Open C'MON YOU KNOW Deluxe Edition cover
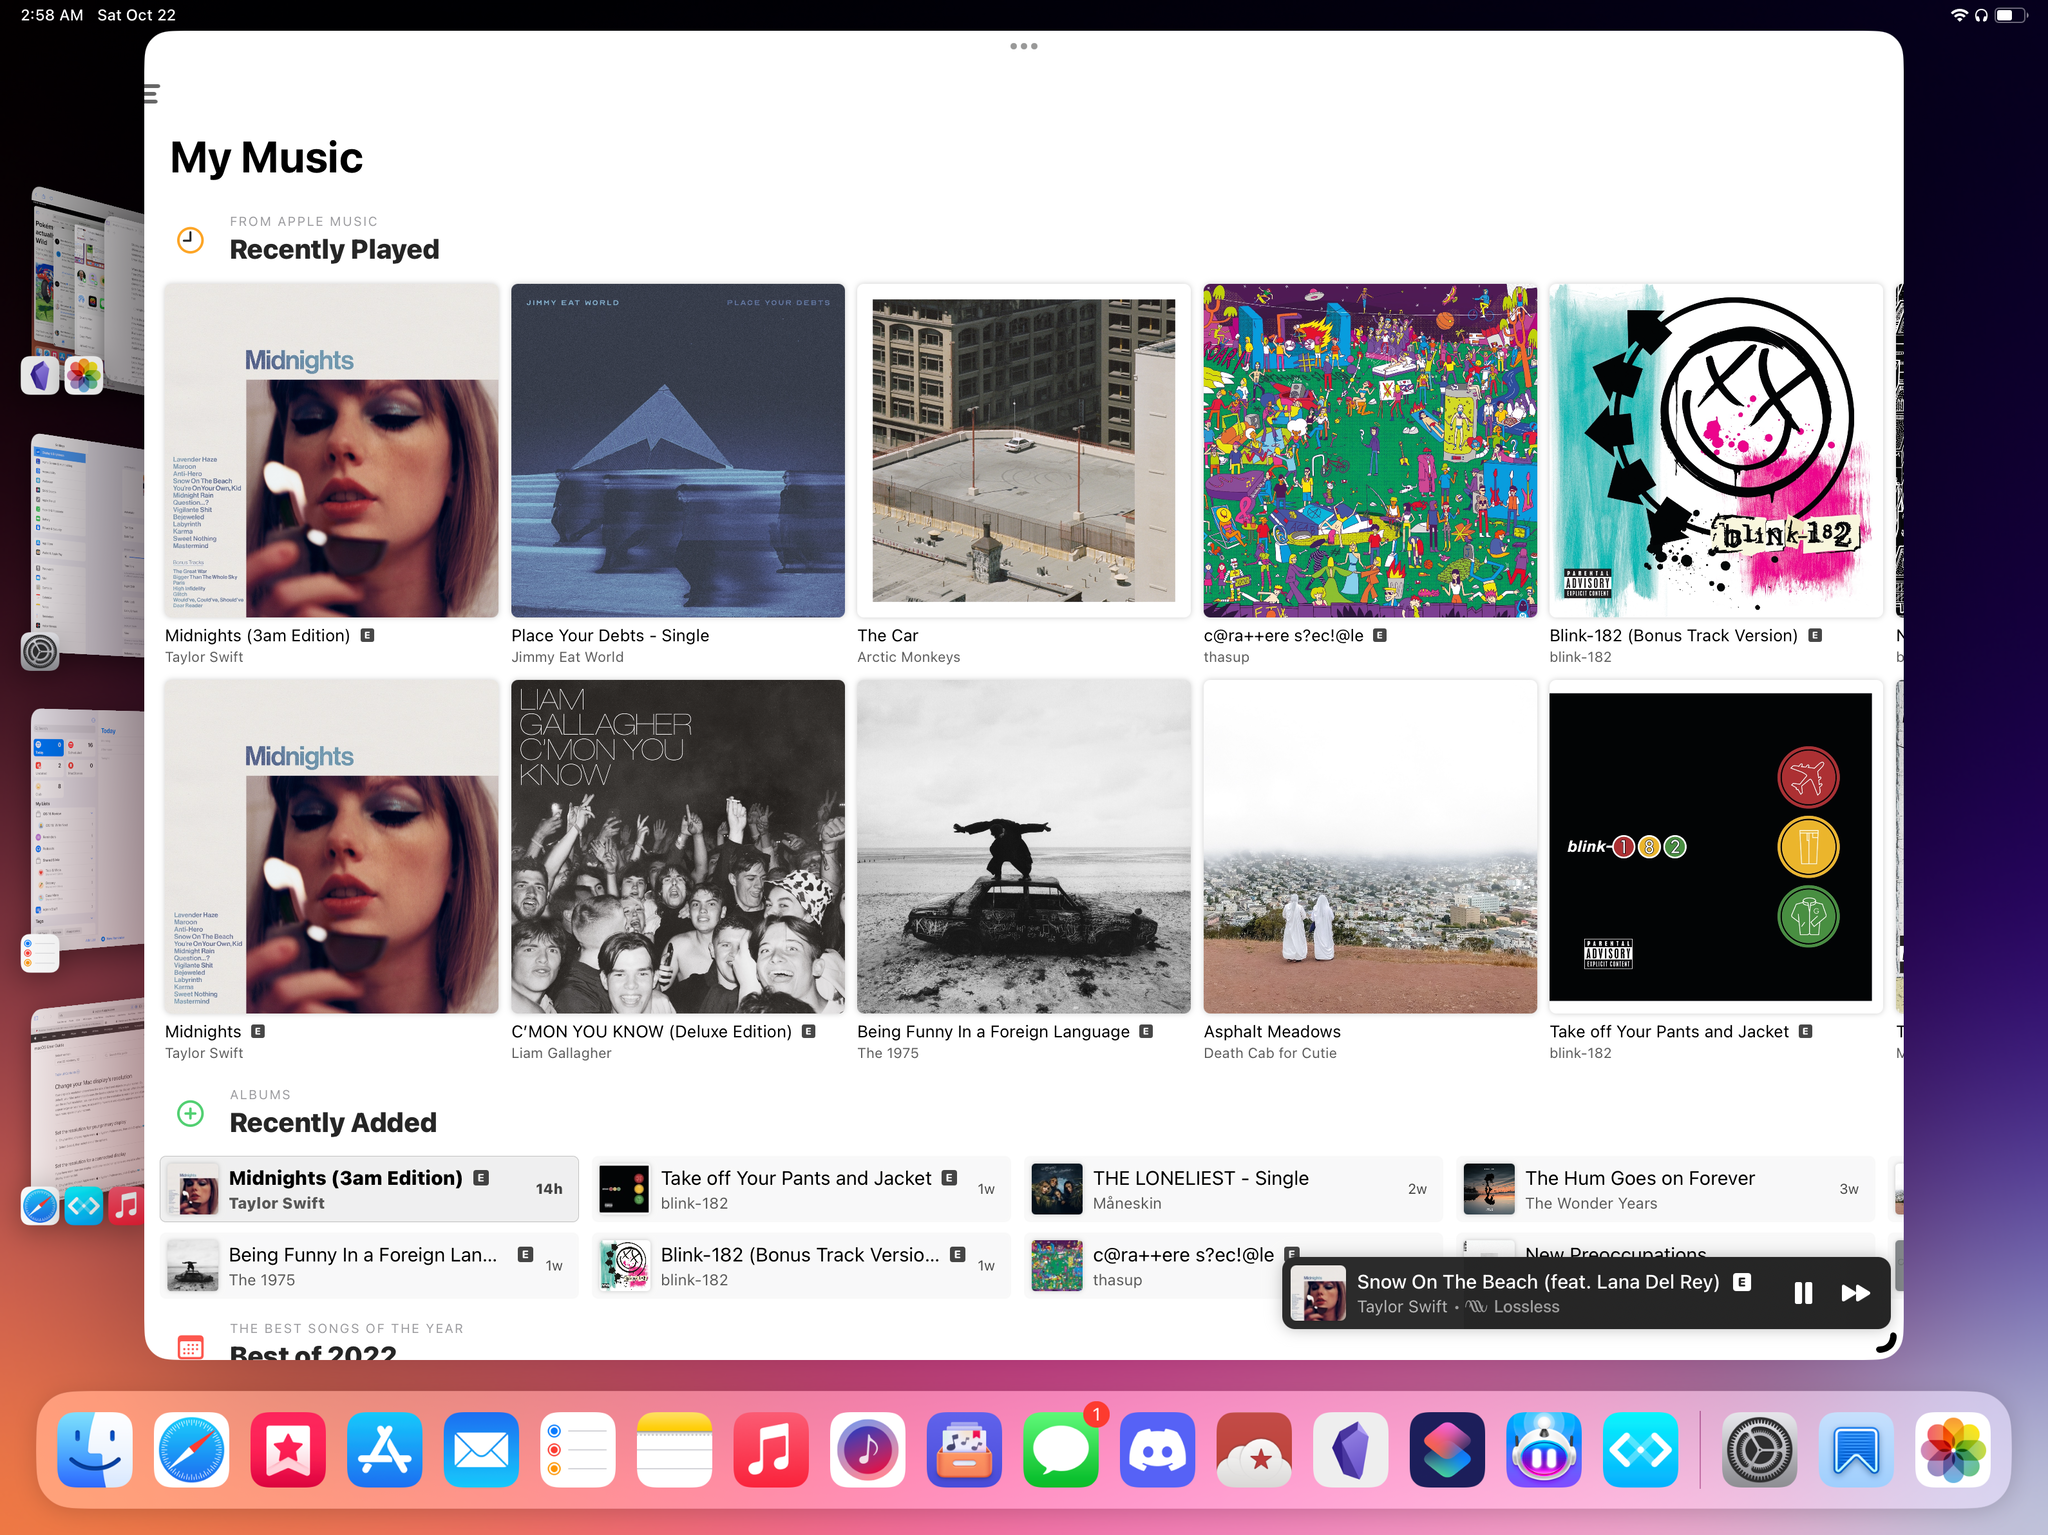 click(x=678, y=846)
